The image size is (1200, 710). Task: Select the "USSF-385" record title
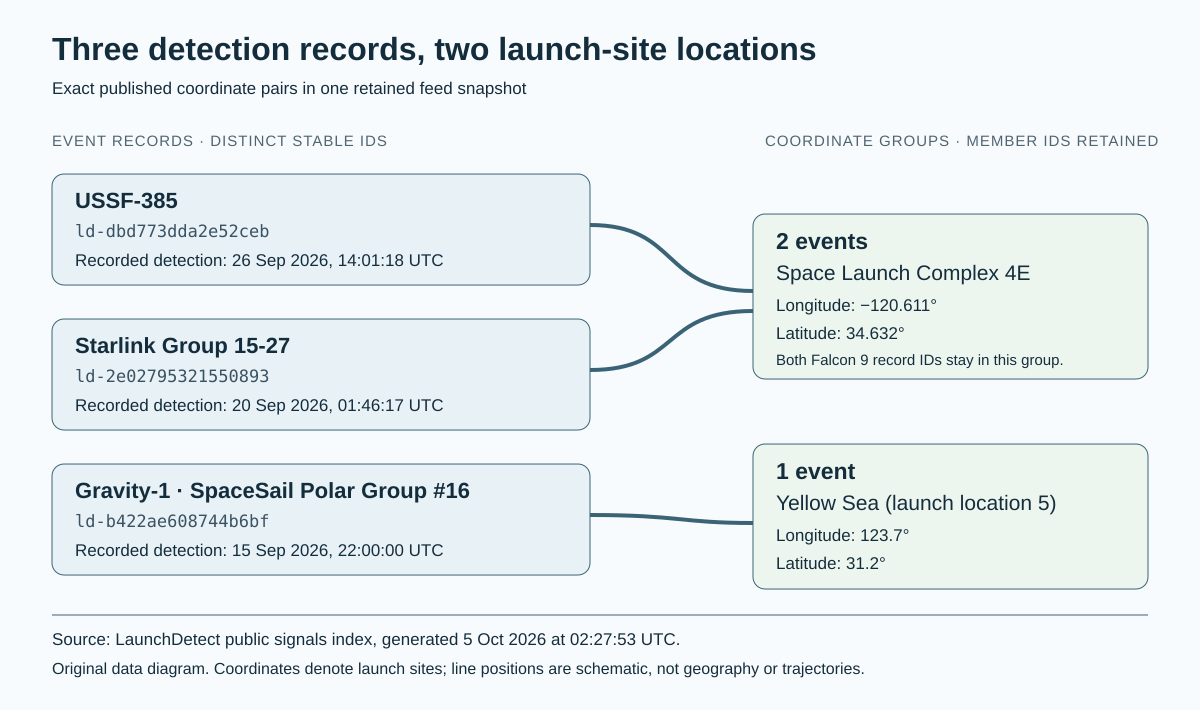click(x=126, y=201)
